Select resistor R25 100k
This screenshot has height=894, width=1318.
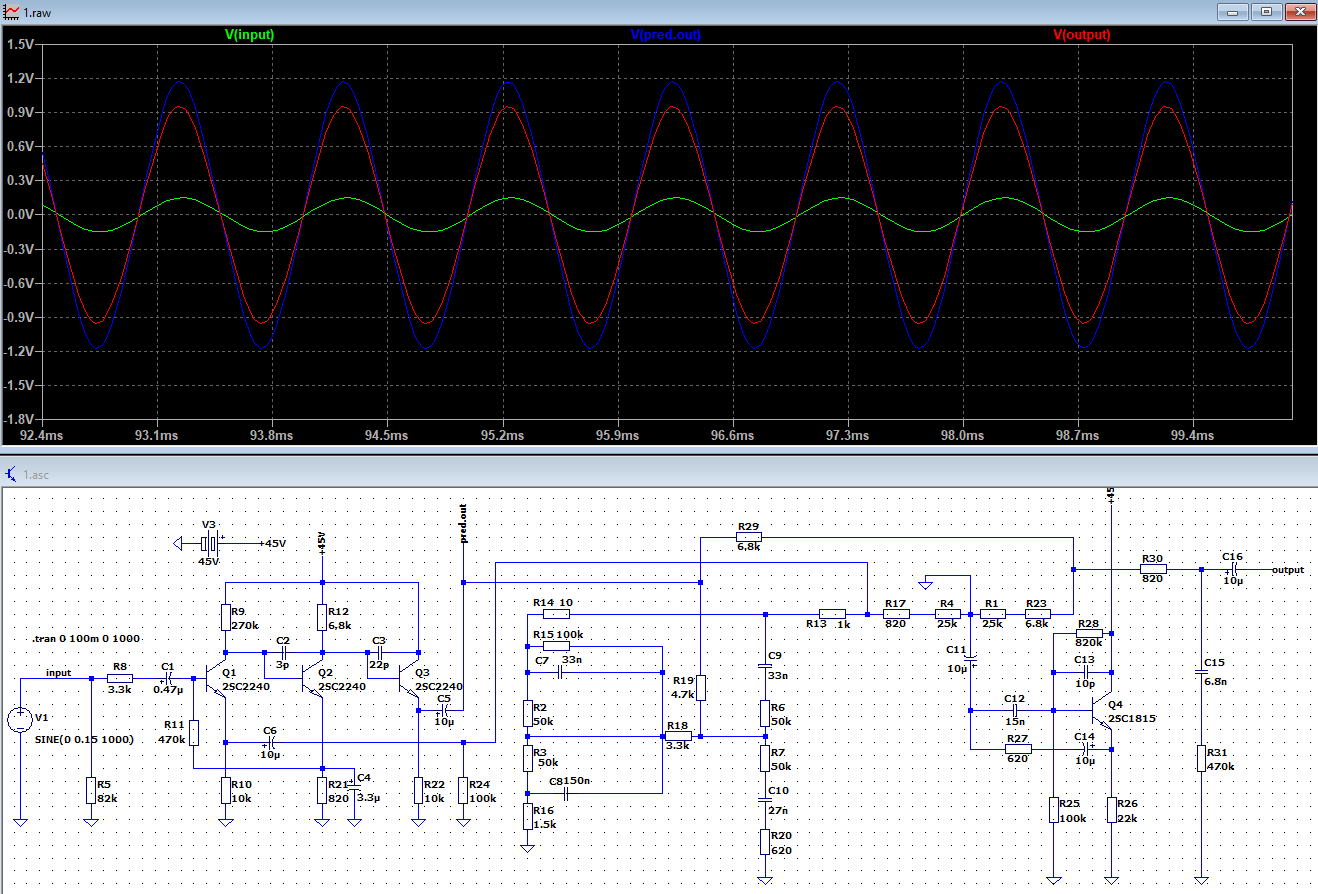1054,810
